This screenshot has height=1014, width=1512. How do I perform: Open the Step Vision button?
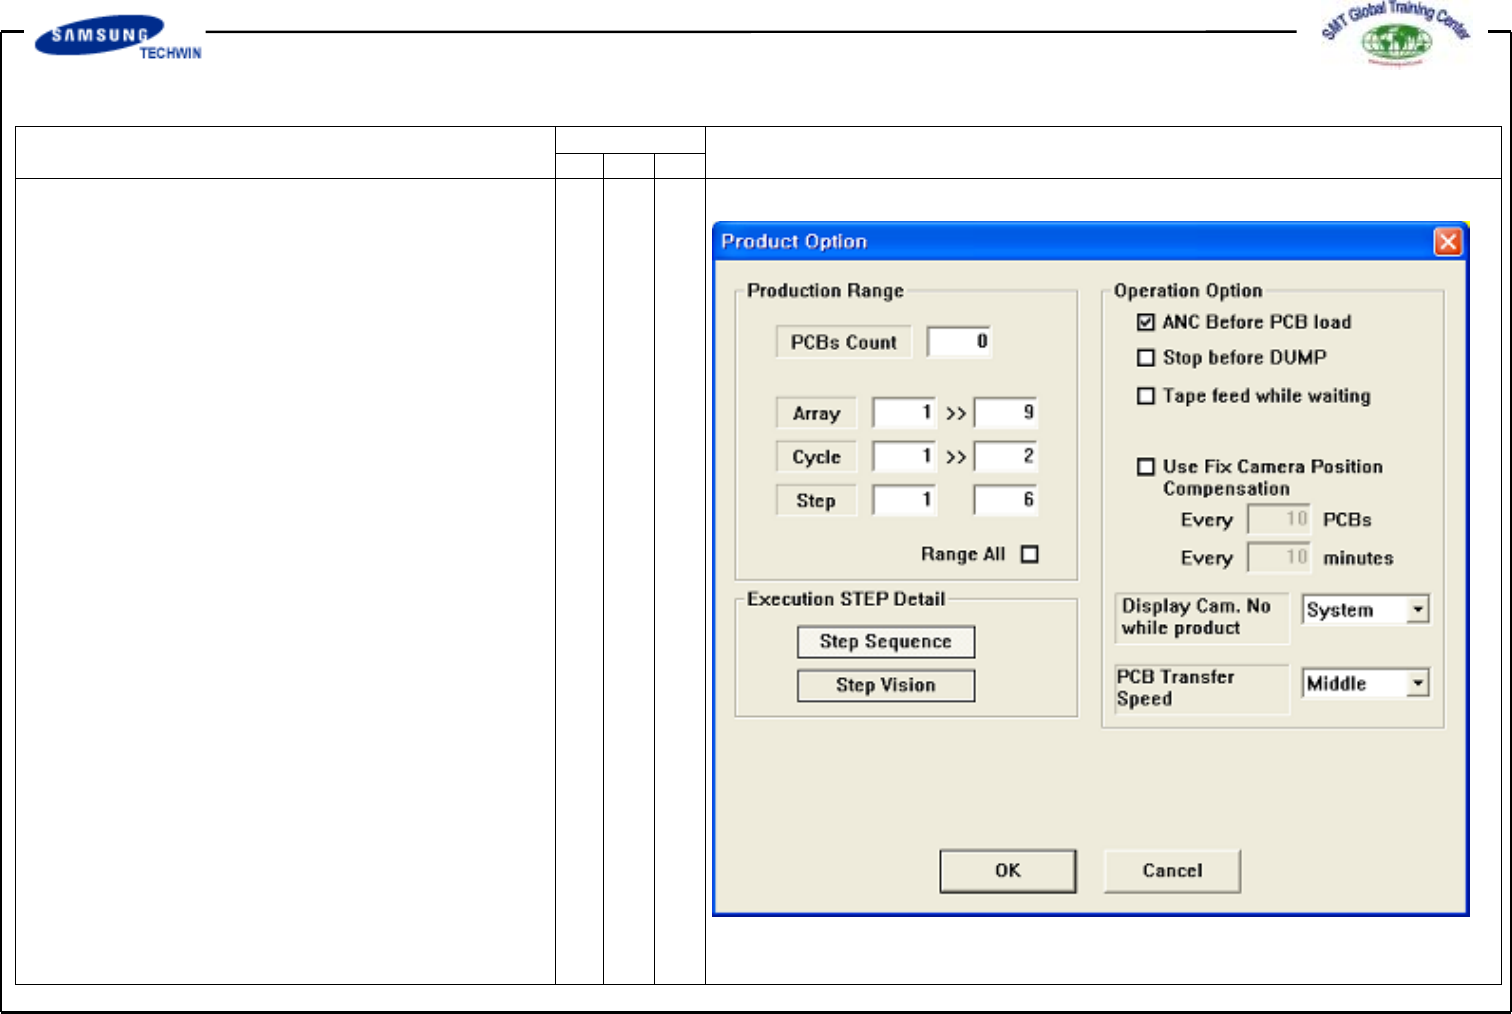(885, 686)
